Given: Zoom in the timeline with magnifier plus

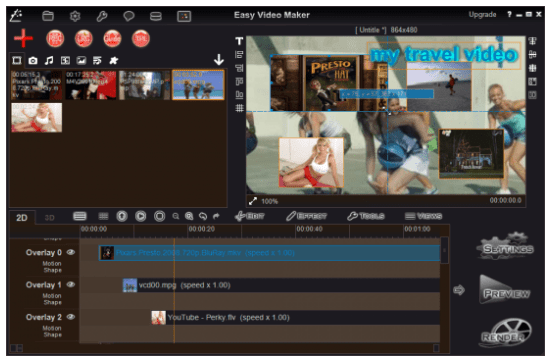Looking at the screenshot, I should 189,216.
